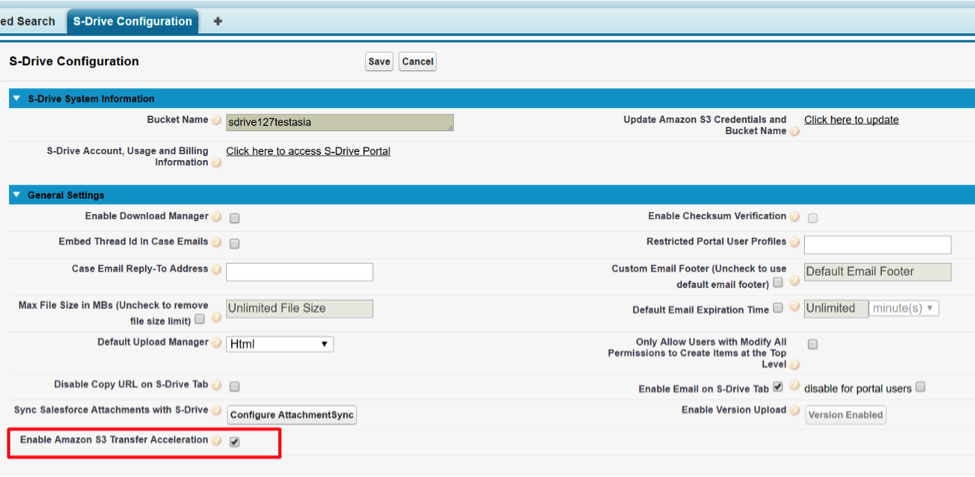This screenshot has height=477, width=975.
Task: Open help icon beside Enable Email on S-Drive Tab
Action: (x=794, y=386)
